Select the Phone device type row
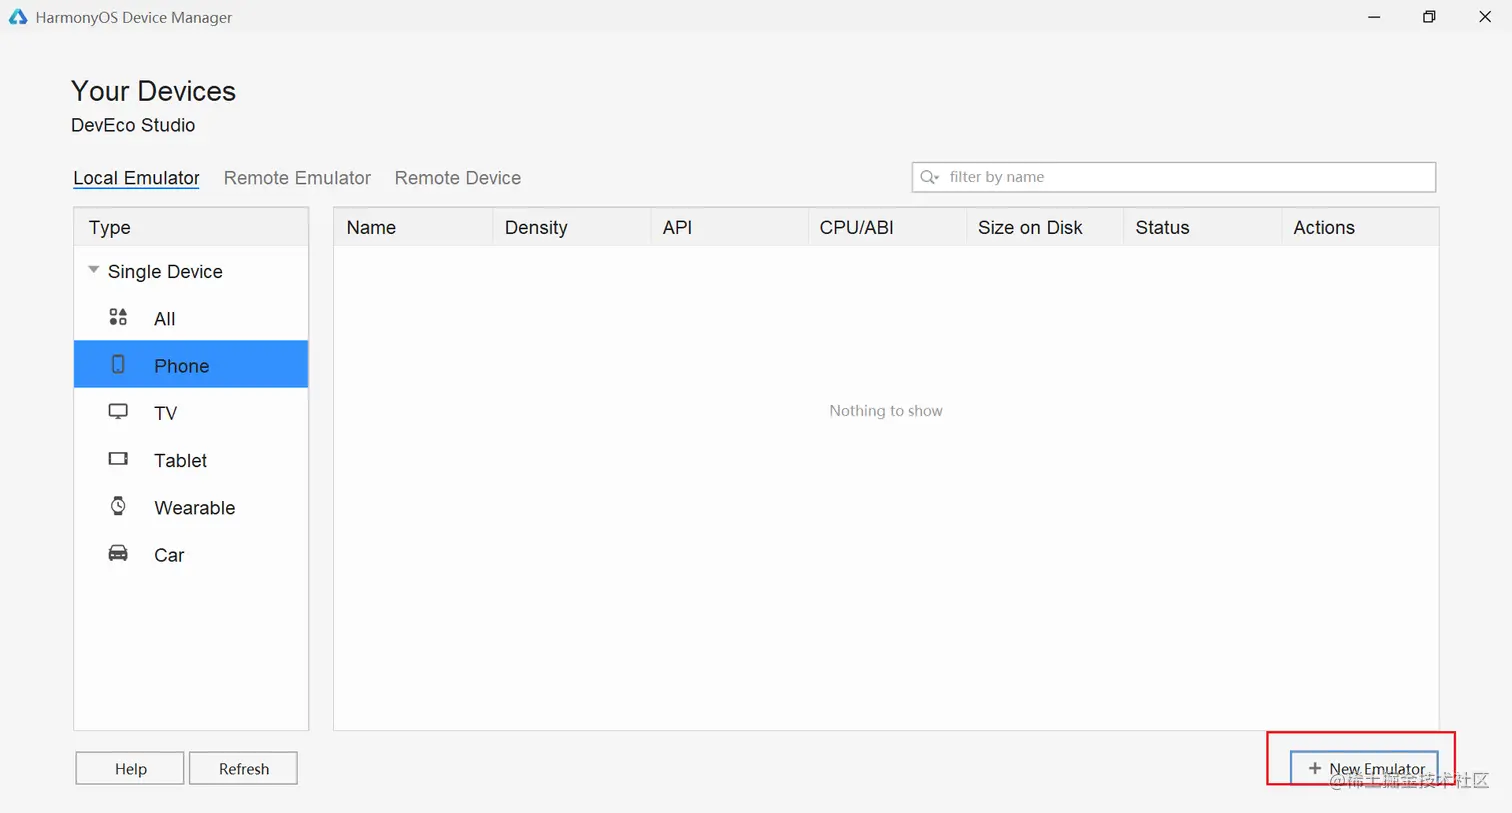This screenshot has width=1512, height=813. click(191, 364)
